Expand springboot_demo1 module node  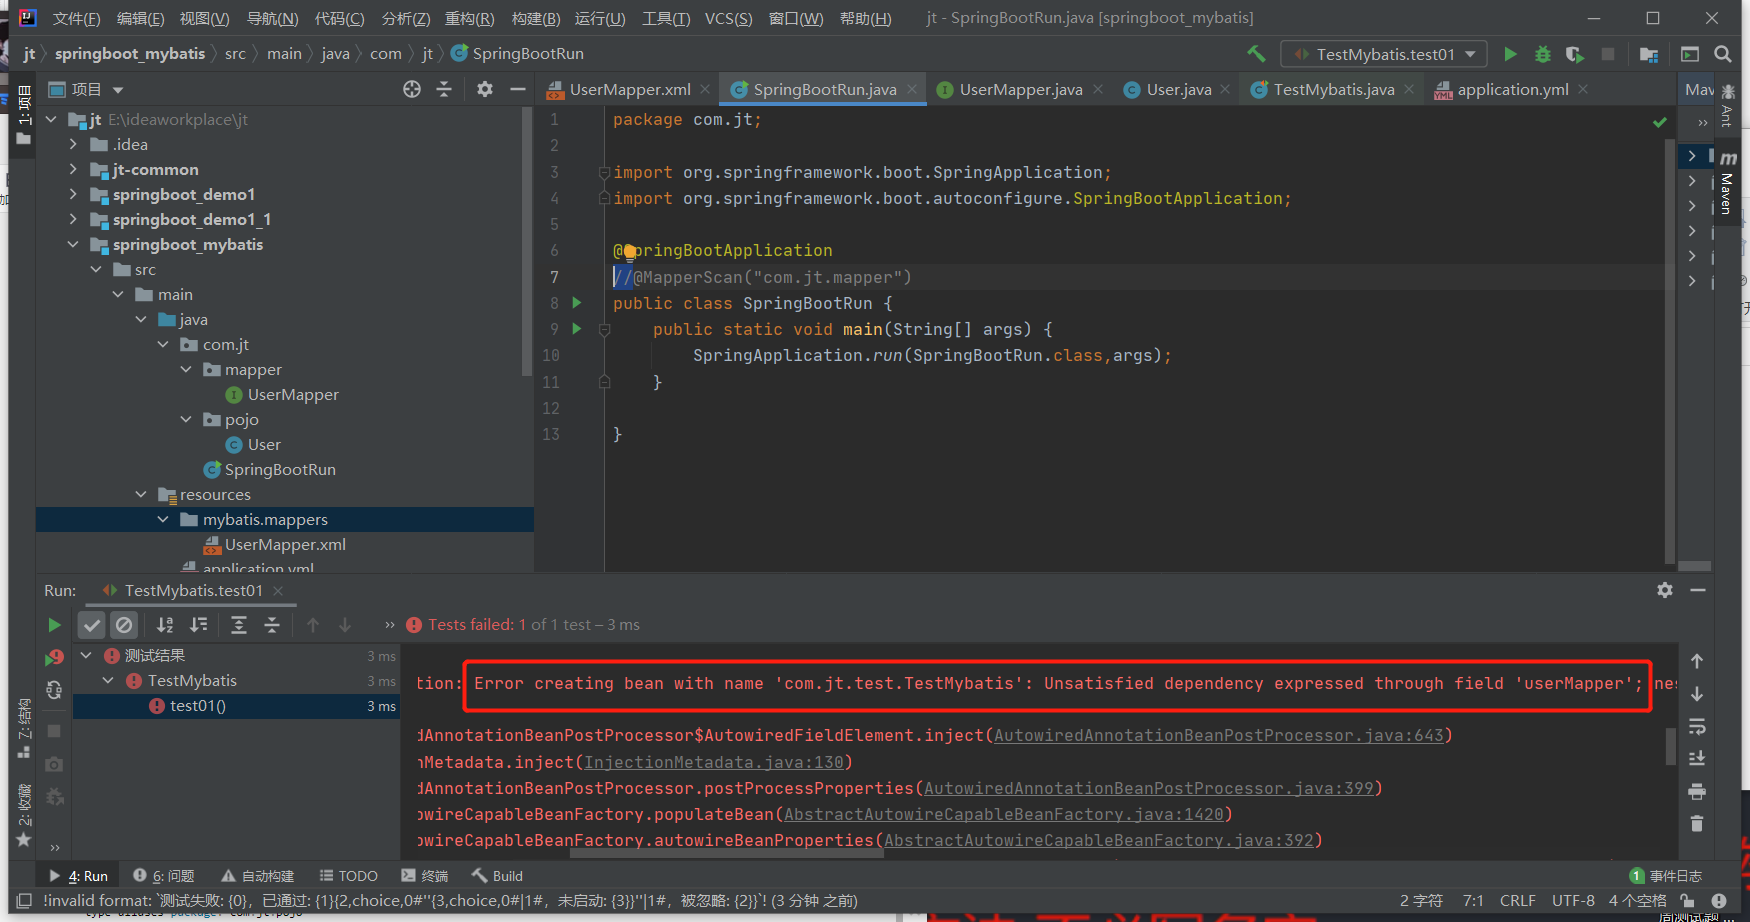(x=73, y=194)
